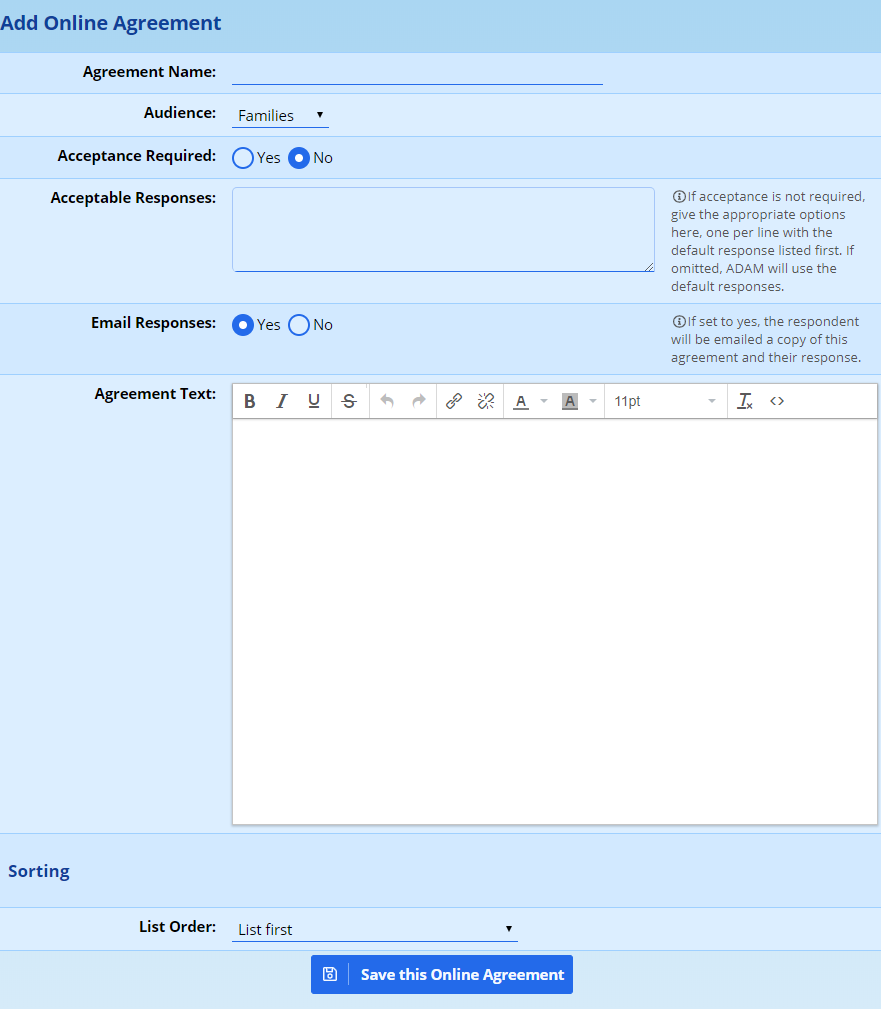Toggle strikethrough text formatting
This screenshot has width=881, height=1009.
(x=349, y=401)
